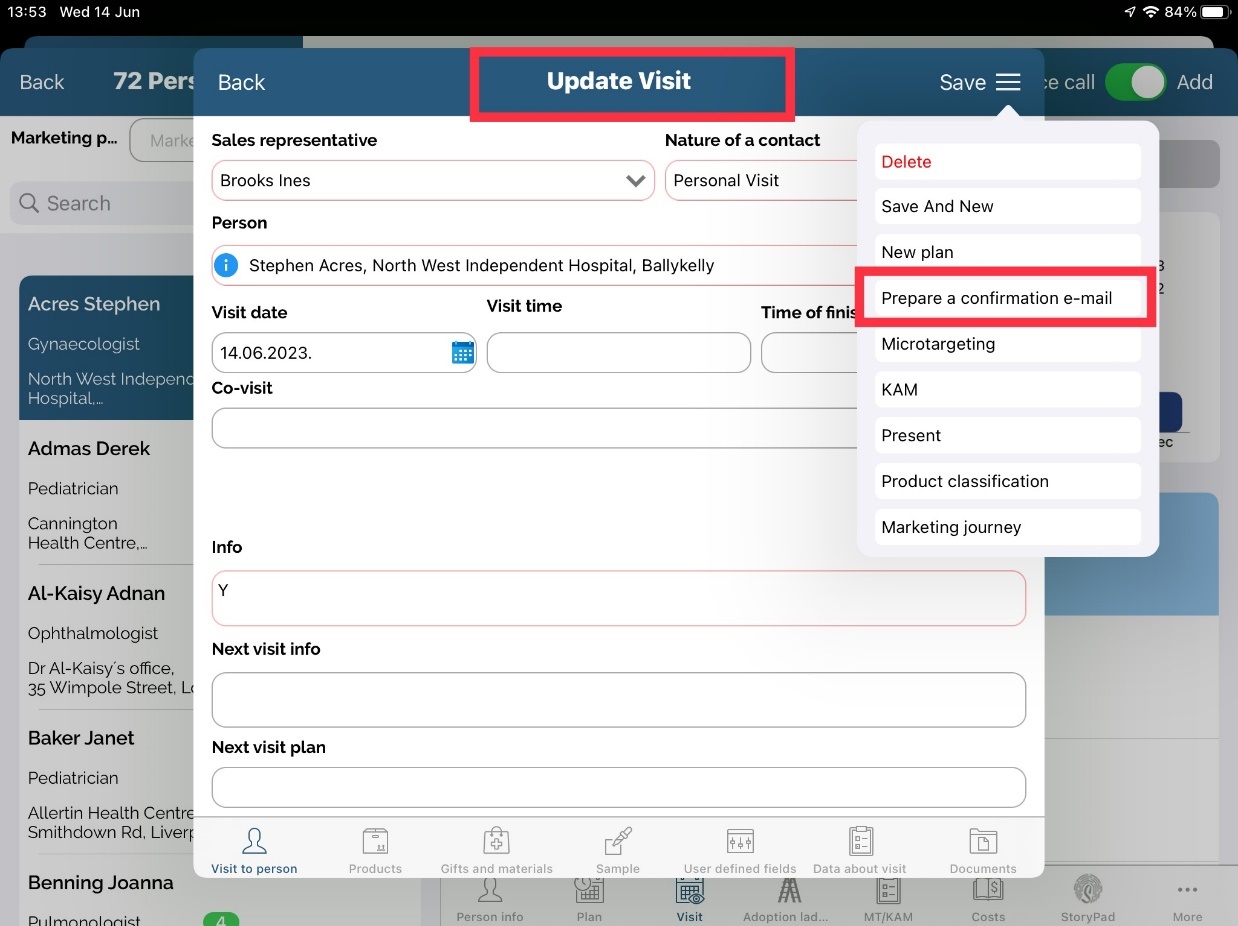The image size is (1238, 926).
Task: Open the Nature of a contact dropdown
Action: (760, 181)
